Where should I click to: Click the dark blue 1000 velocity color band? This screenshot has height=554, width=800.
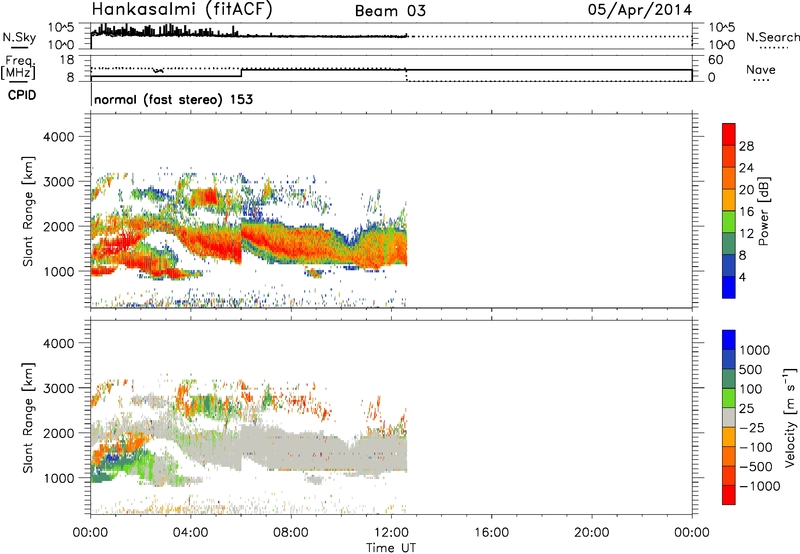(729, 359)
